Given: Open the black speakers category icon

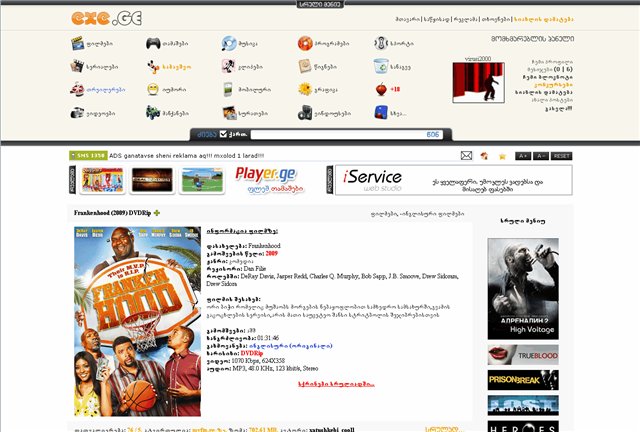Looking at the screenshot, I should pyautogui.click(x=305, y=113).
